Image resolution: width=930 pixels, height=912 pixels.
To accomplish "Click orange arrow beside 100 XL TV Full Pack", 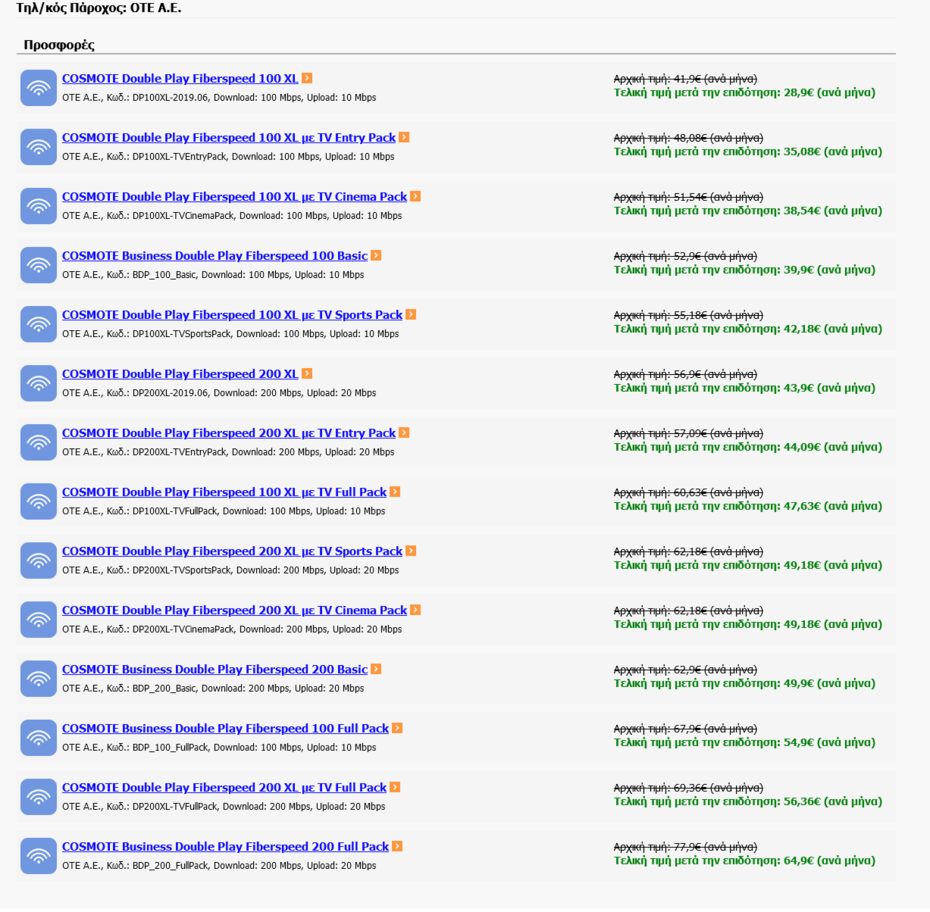I will pyautogui.click(x=395, y=492).
